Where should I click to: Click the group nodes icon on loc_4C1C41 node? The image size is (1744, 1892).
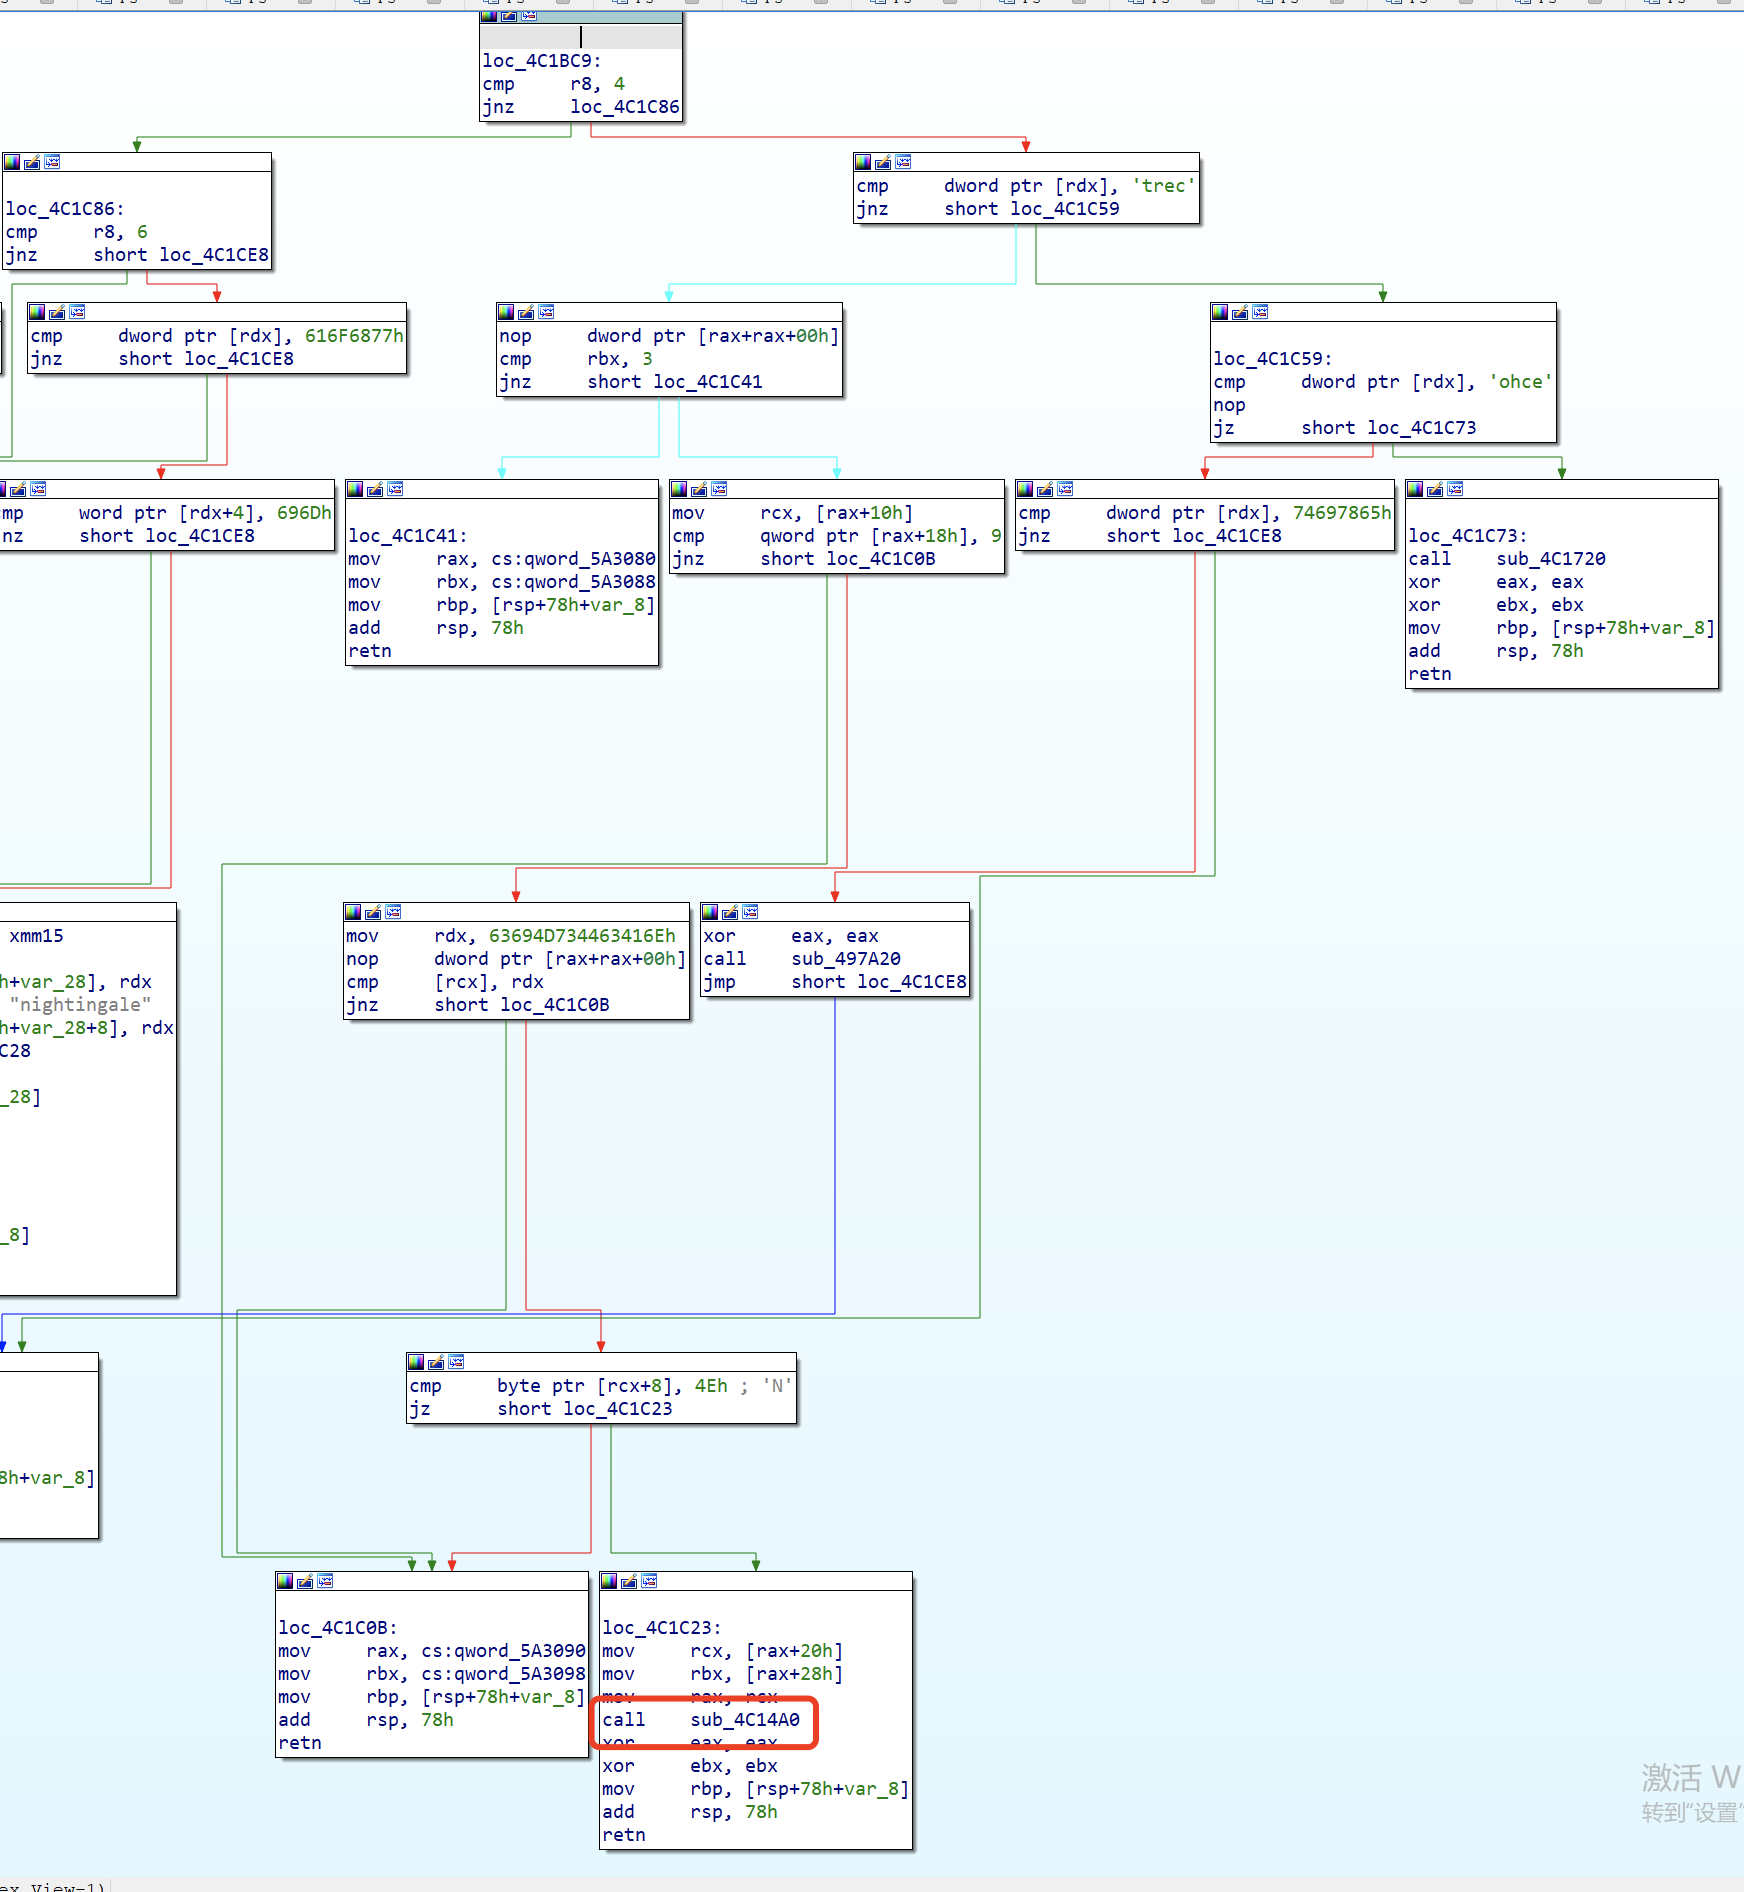point(395,489)
